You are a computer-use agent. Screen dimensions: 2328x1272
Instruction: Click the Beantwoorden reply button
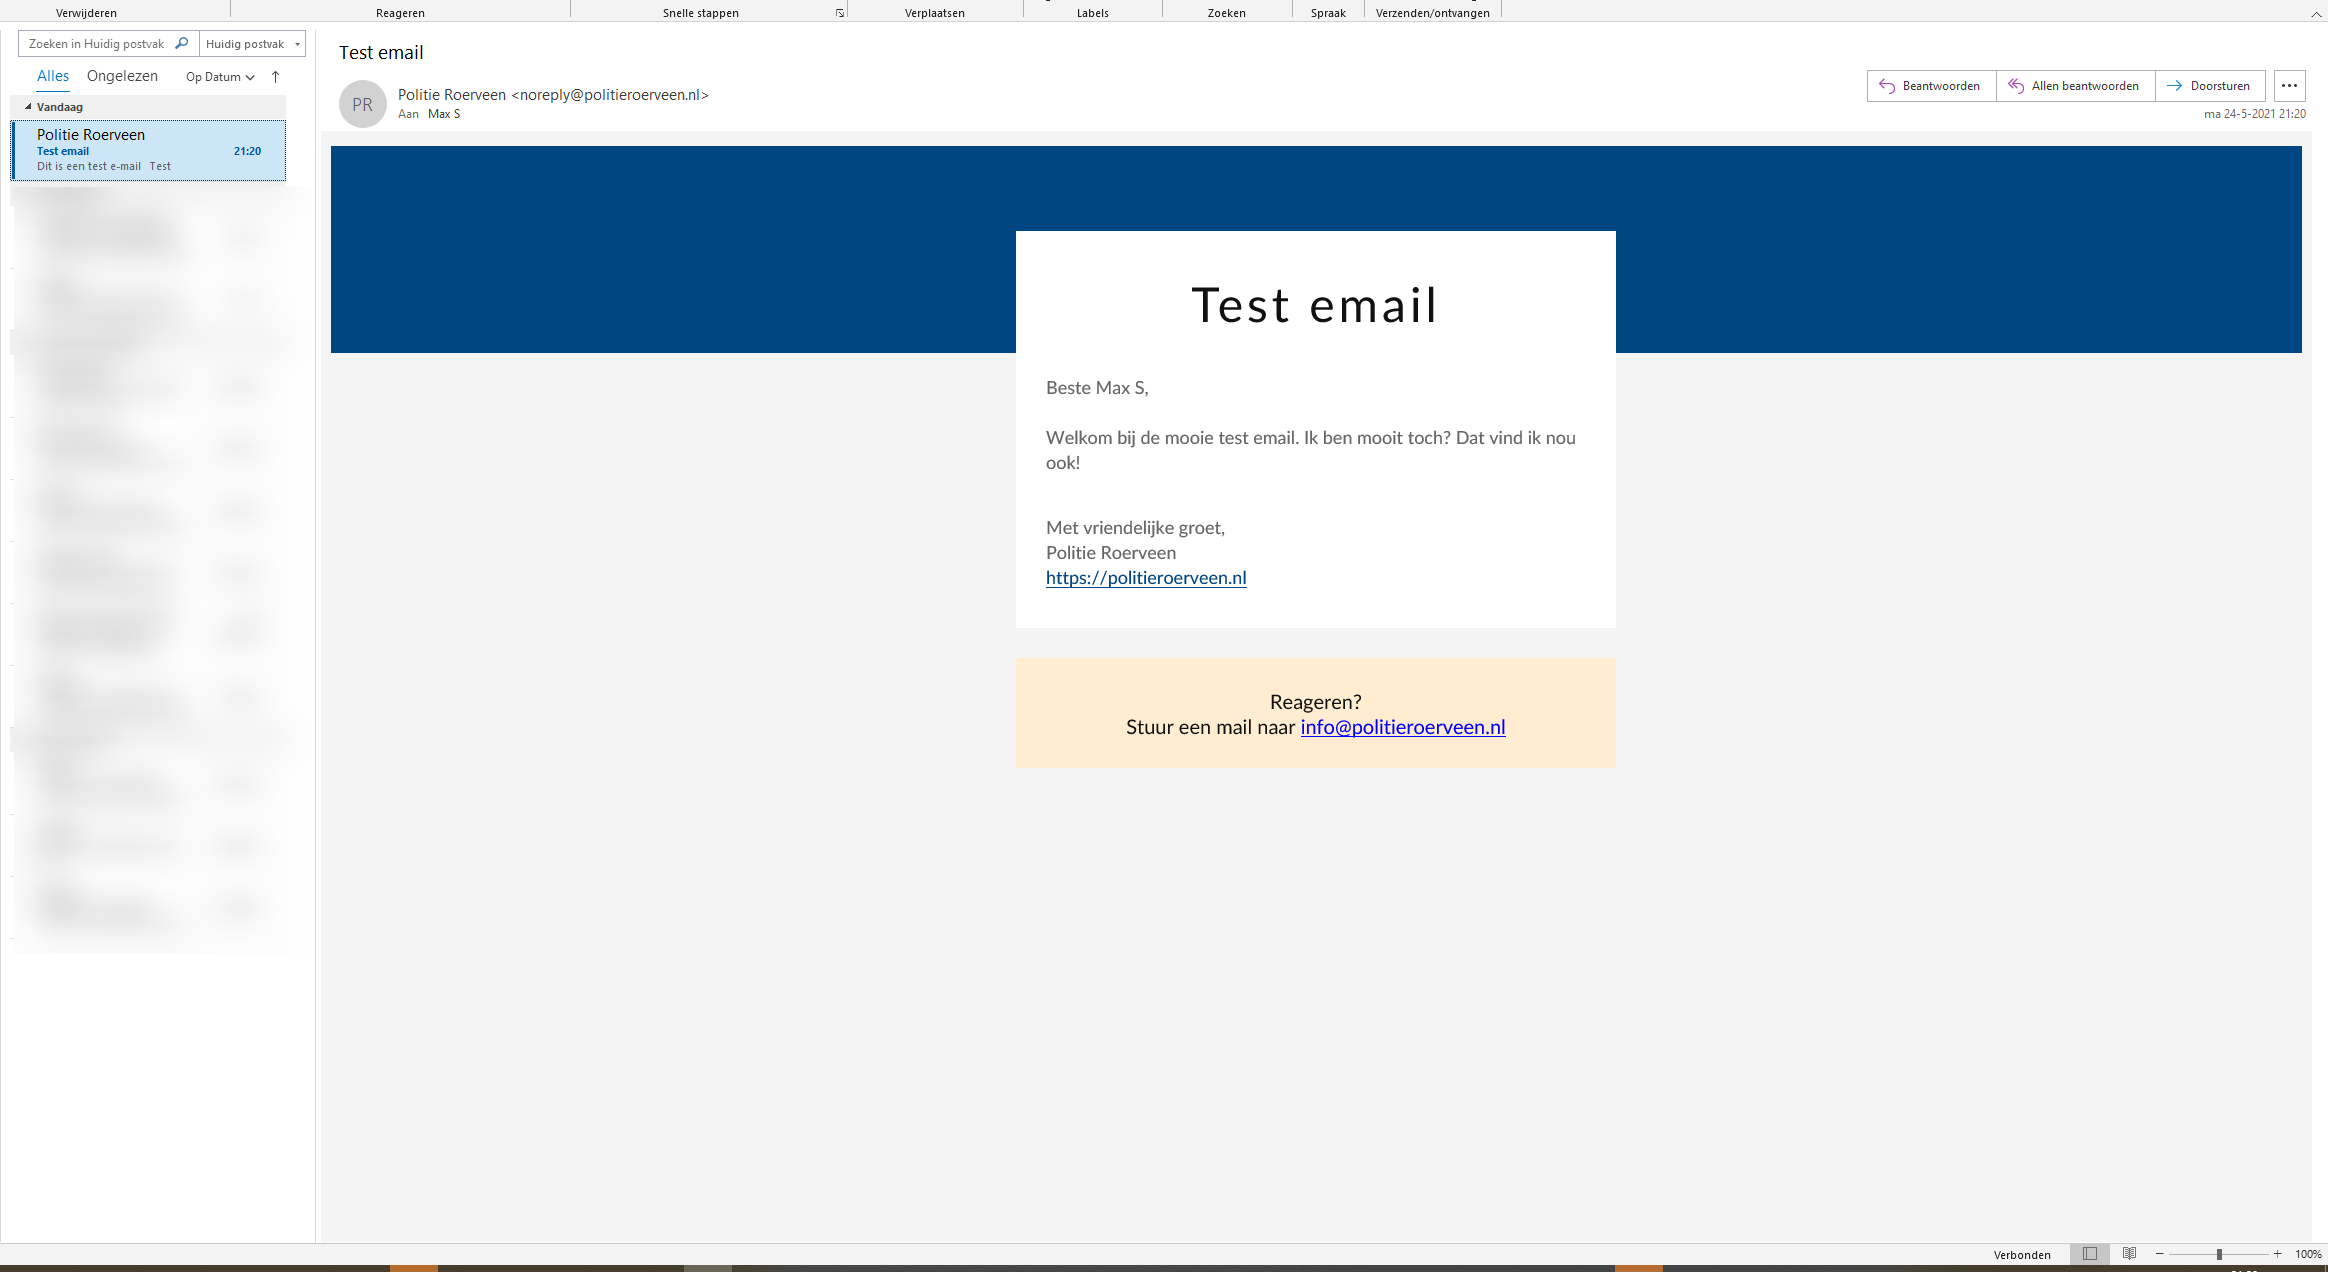coord(1930,86)
